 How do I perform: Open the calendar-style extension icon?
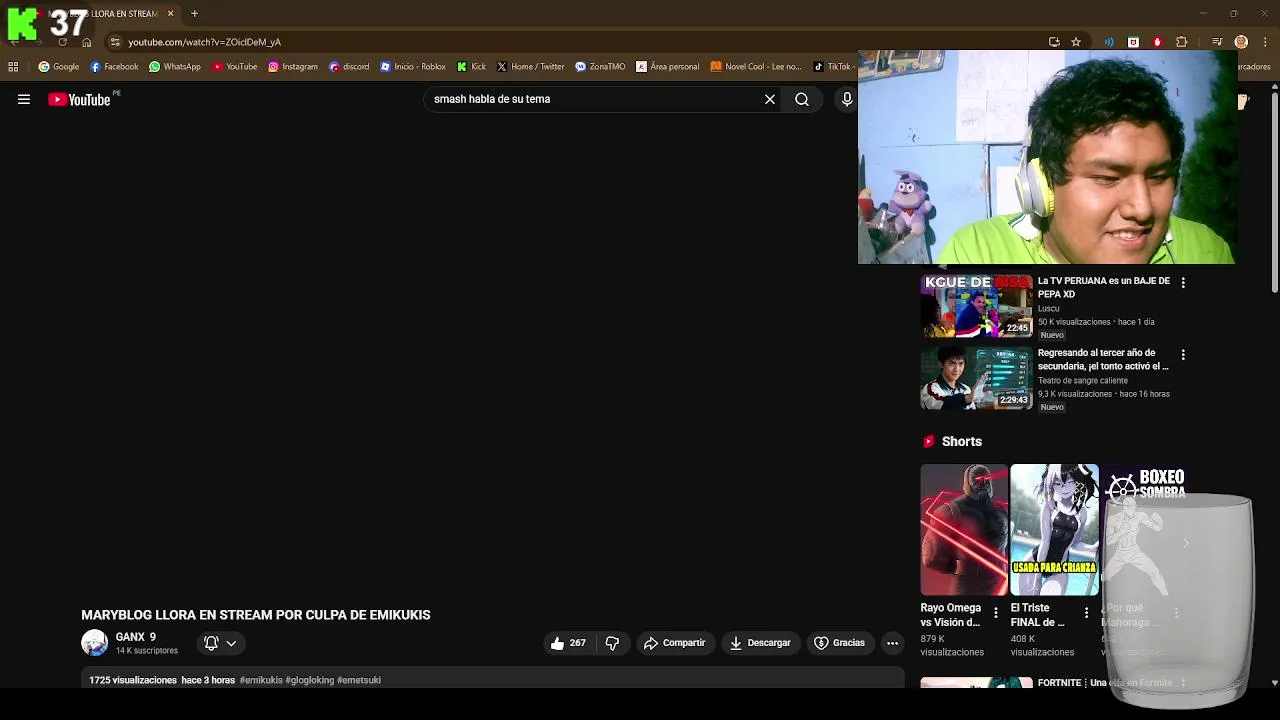1133,42
